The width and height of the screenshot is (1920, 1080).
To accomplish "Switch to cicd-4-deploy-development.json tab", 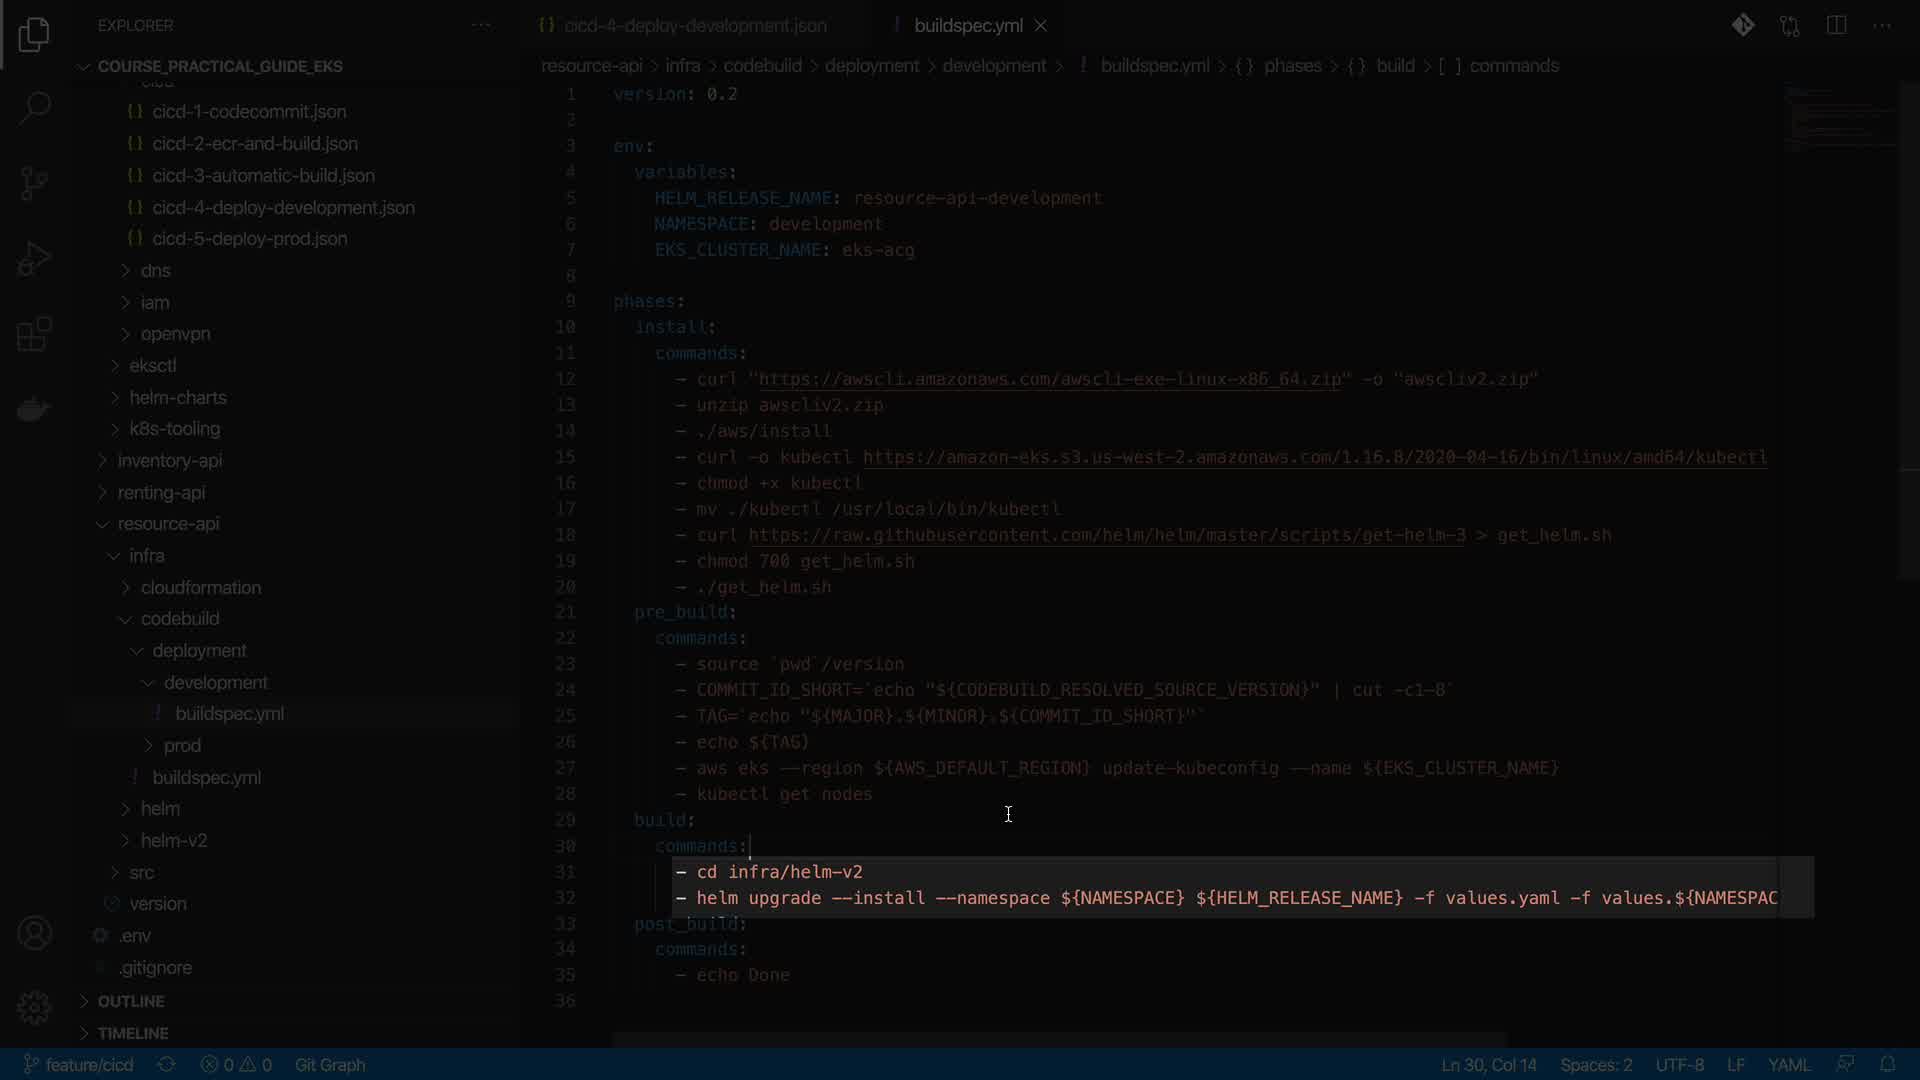I will 694,25.
